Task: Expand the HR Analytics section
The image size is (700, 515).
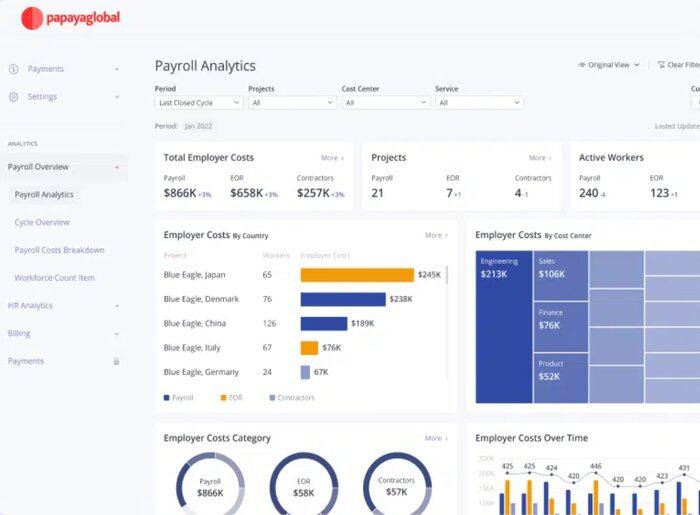Action: point(116,306)
